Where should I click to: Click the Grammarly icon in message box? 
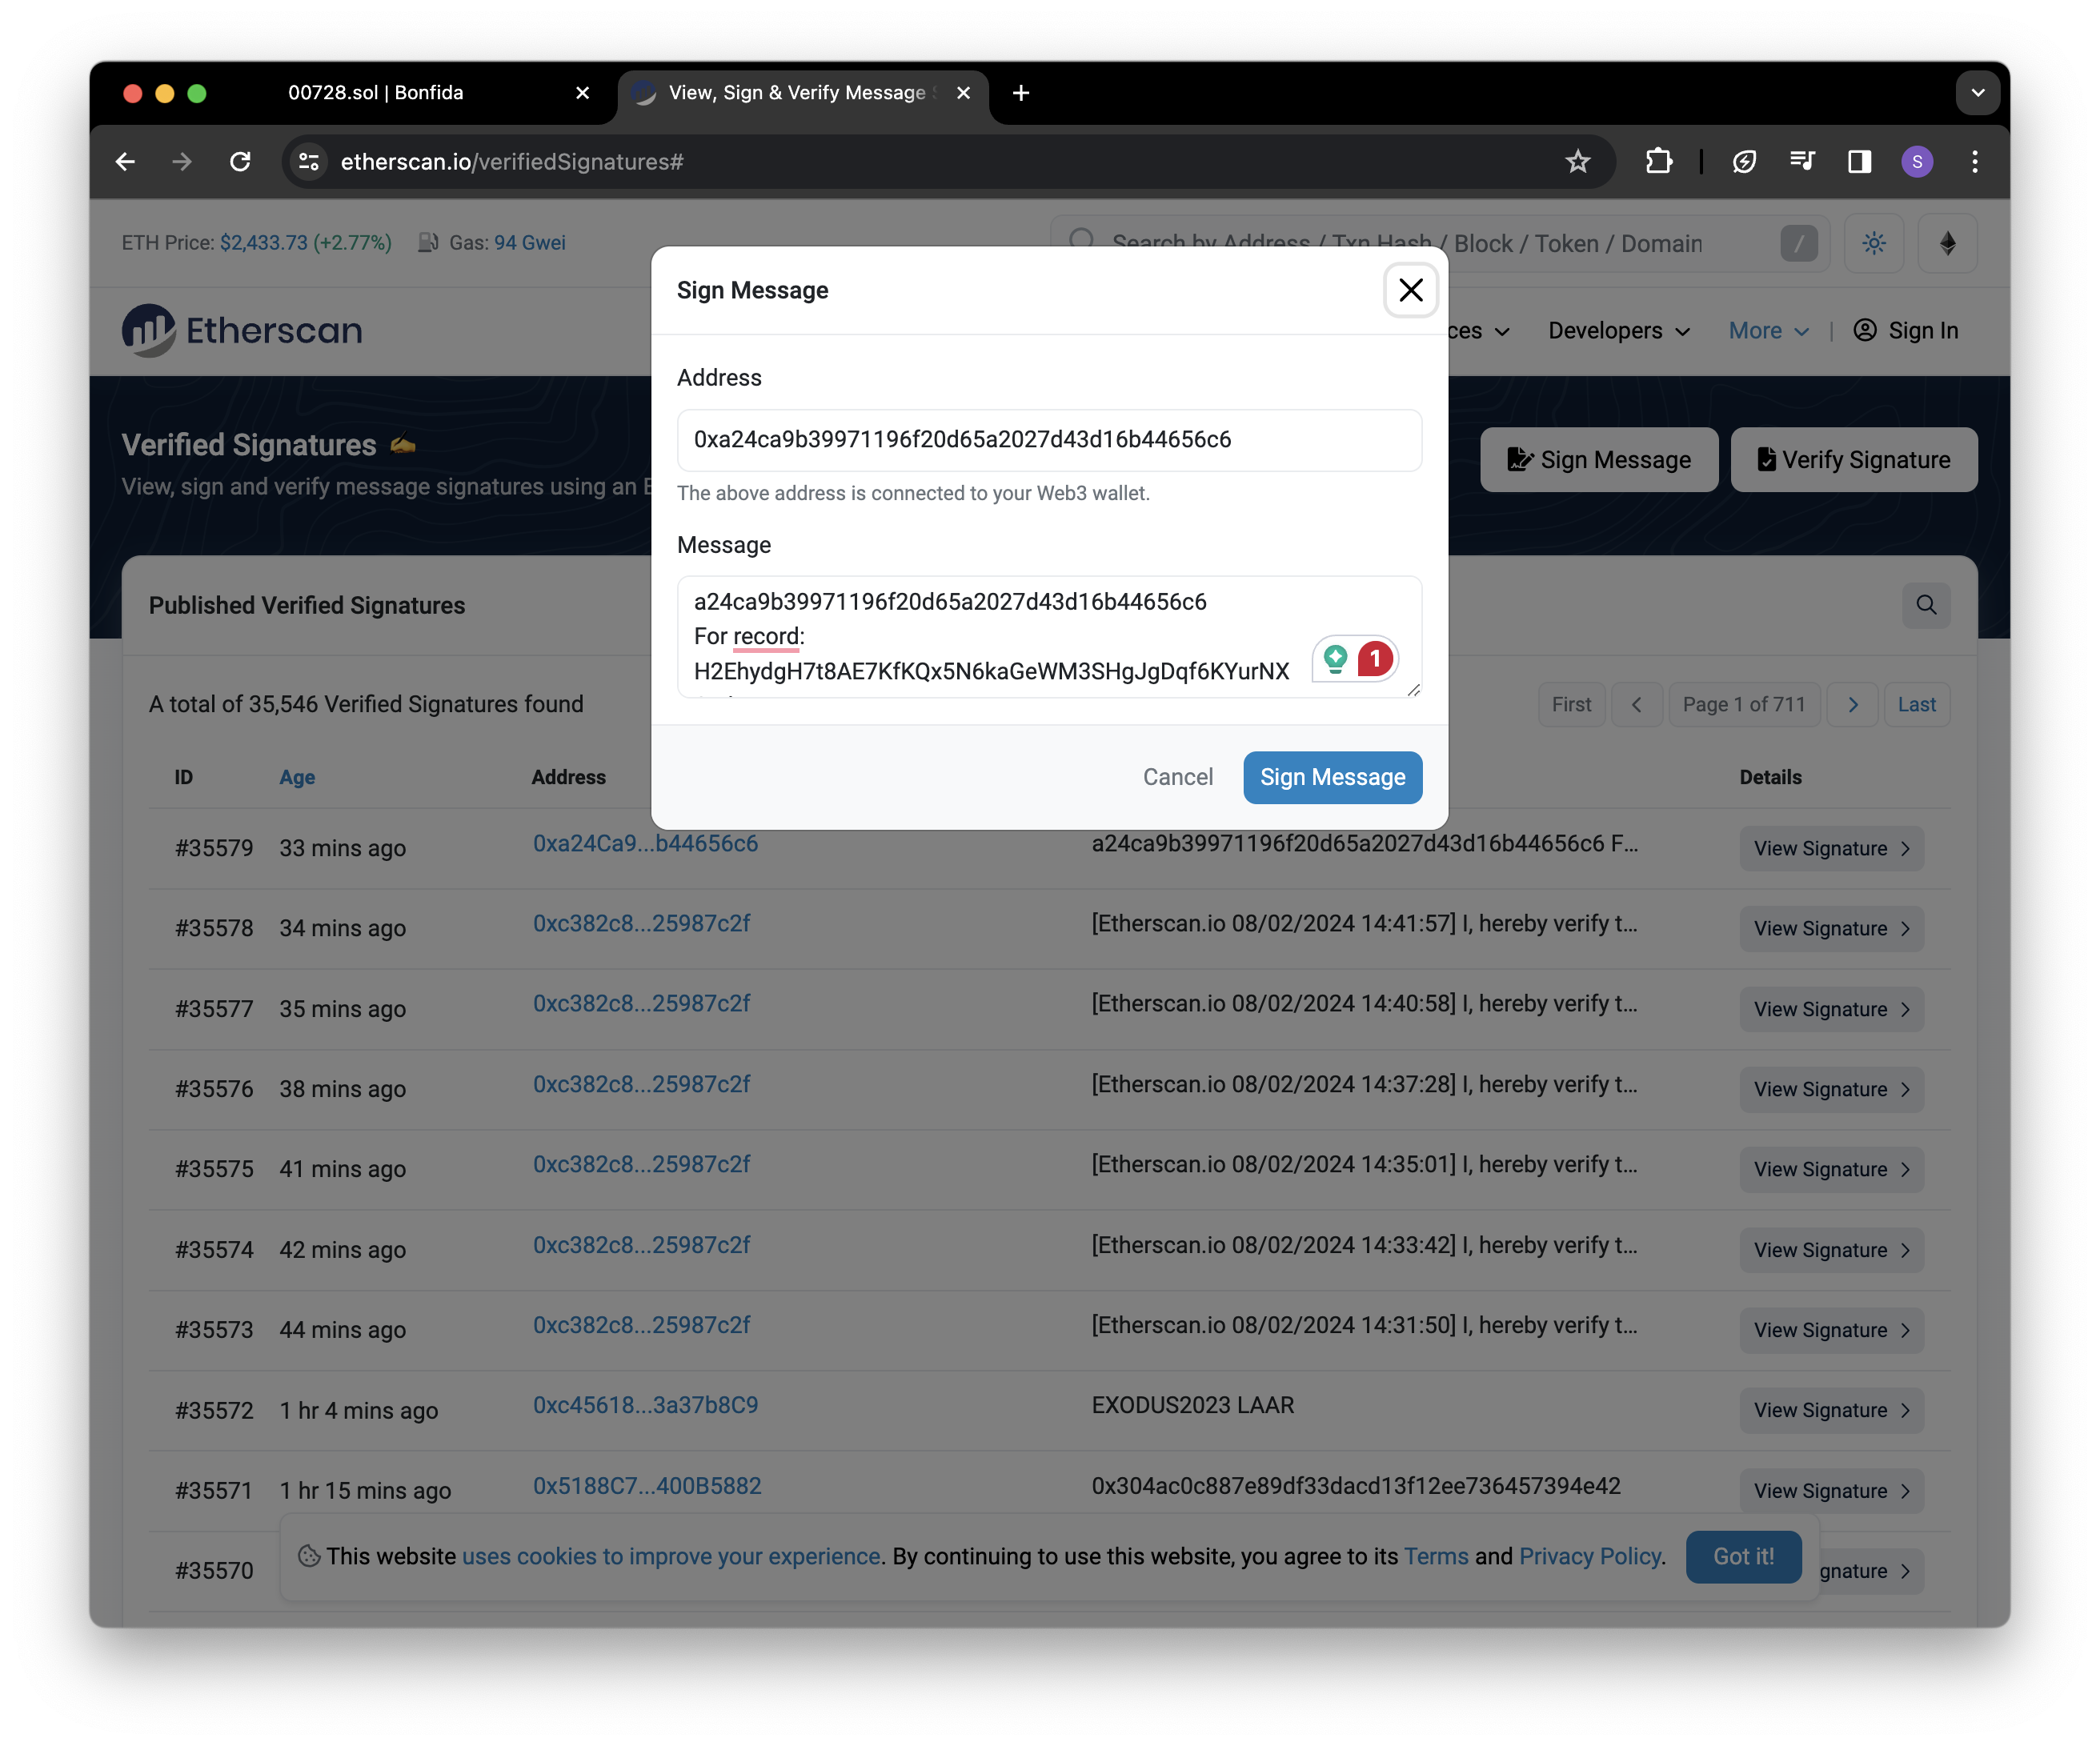(x=1335, y=658)
